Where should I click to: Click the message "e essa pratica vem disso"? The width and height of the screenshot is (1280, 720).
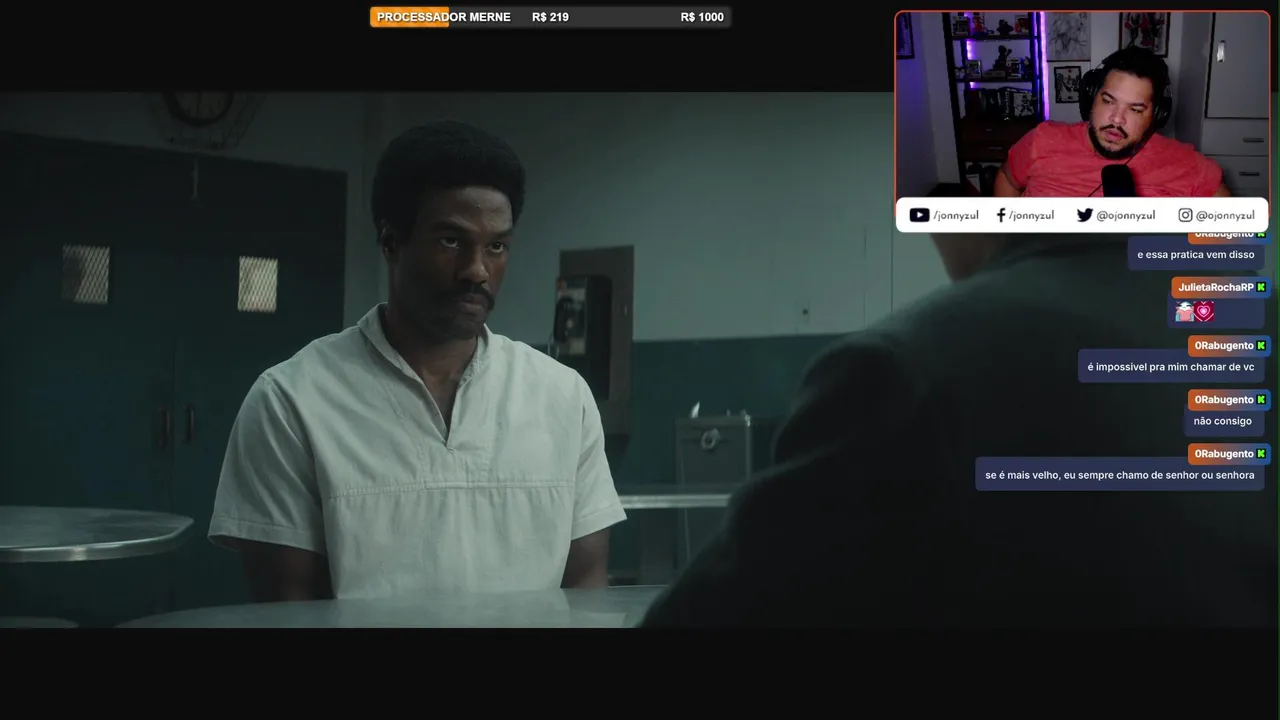[1195, 254]
